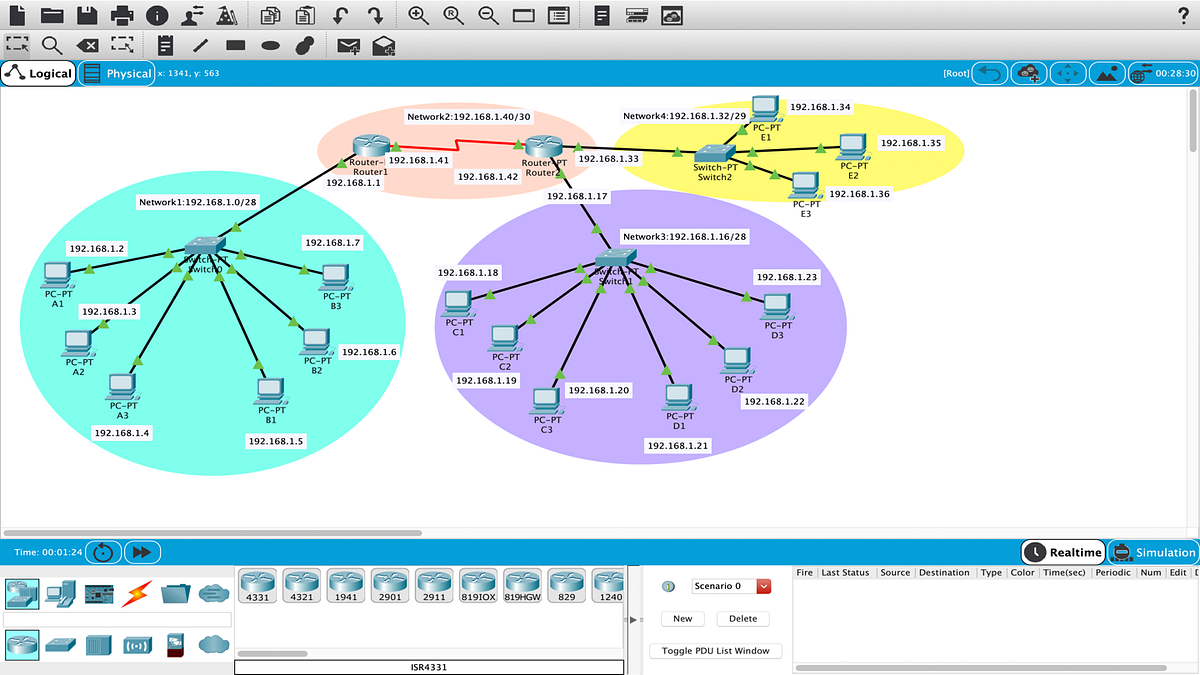Save the file using the Save icon

point(89,15)
